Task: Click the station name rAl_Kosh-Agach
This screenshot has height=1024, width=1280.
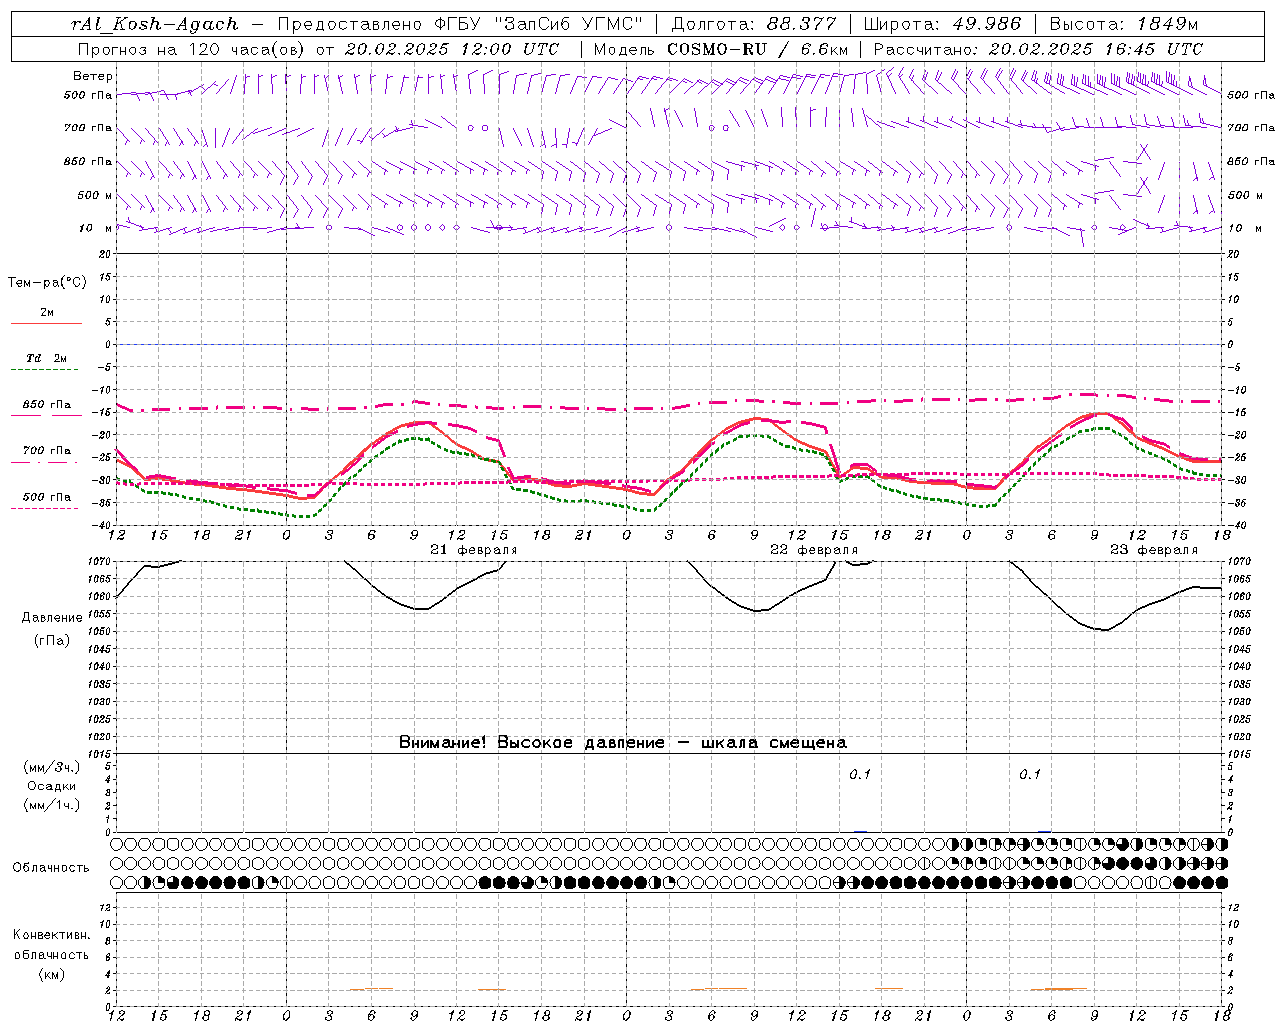Action: [x=155, y=24]
